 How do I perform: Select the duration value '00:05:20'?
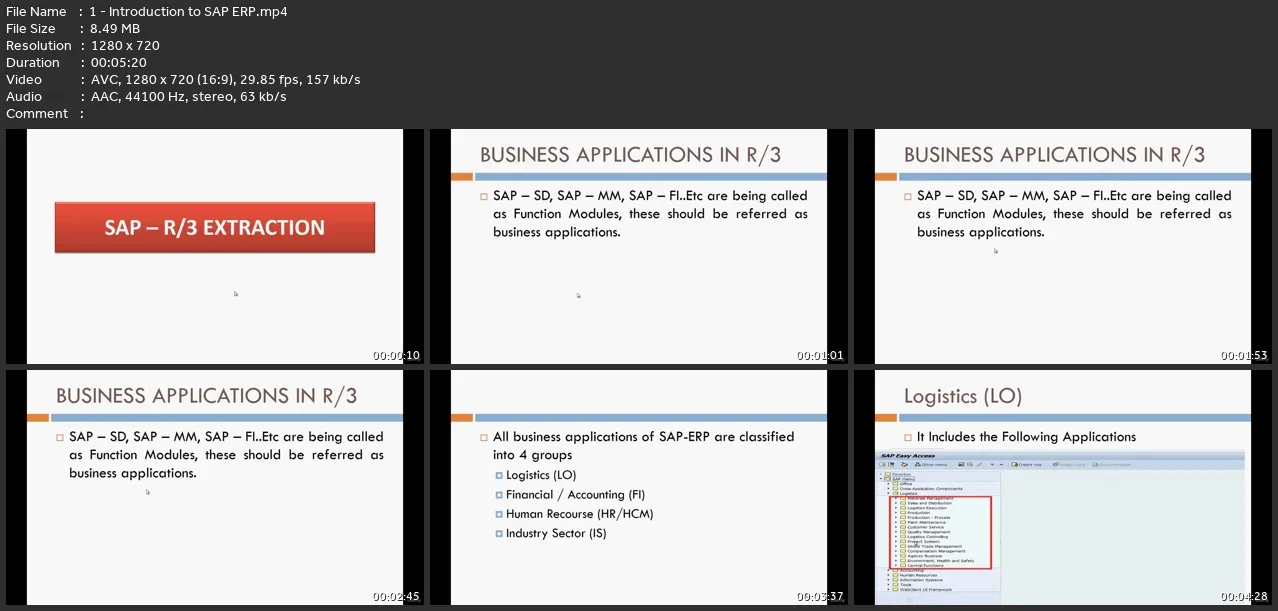119,62
